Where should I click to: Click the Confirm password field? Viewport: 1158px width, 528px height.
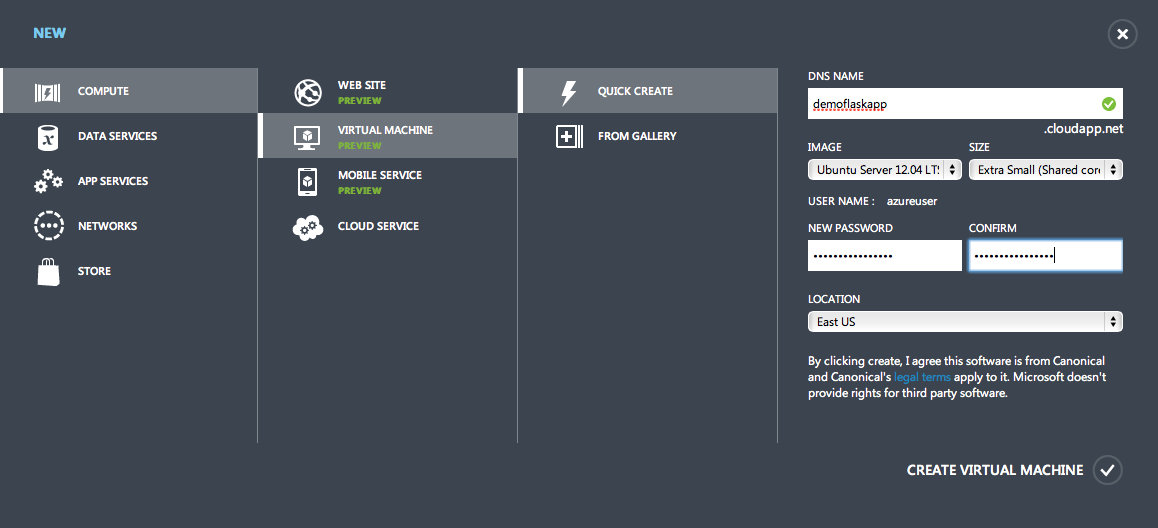tap(1046, 256)
